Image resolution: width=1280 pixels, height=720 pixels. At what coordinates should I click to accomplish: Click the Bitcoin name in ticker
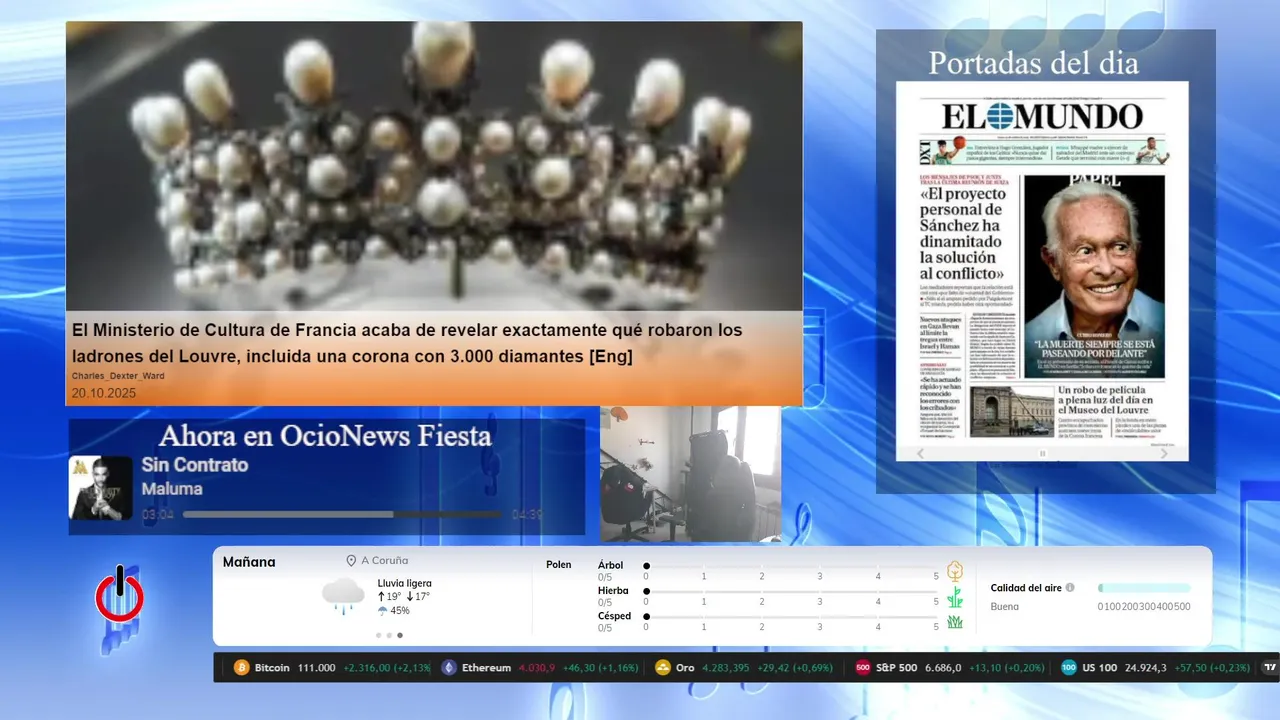[x=272, y=668]
